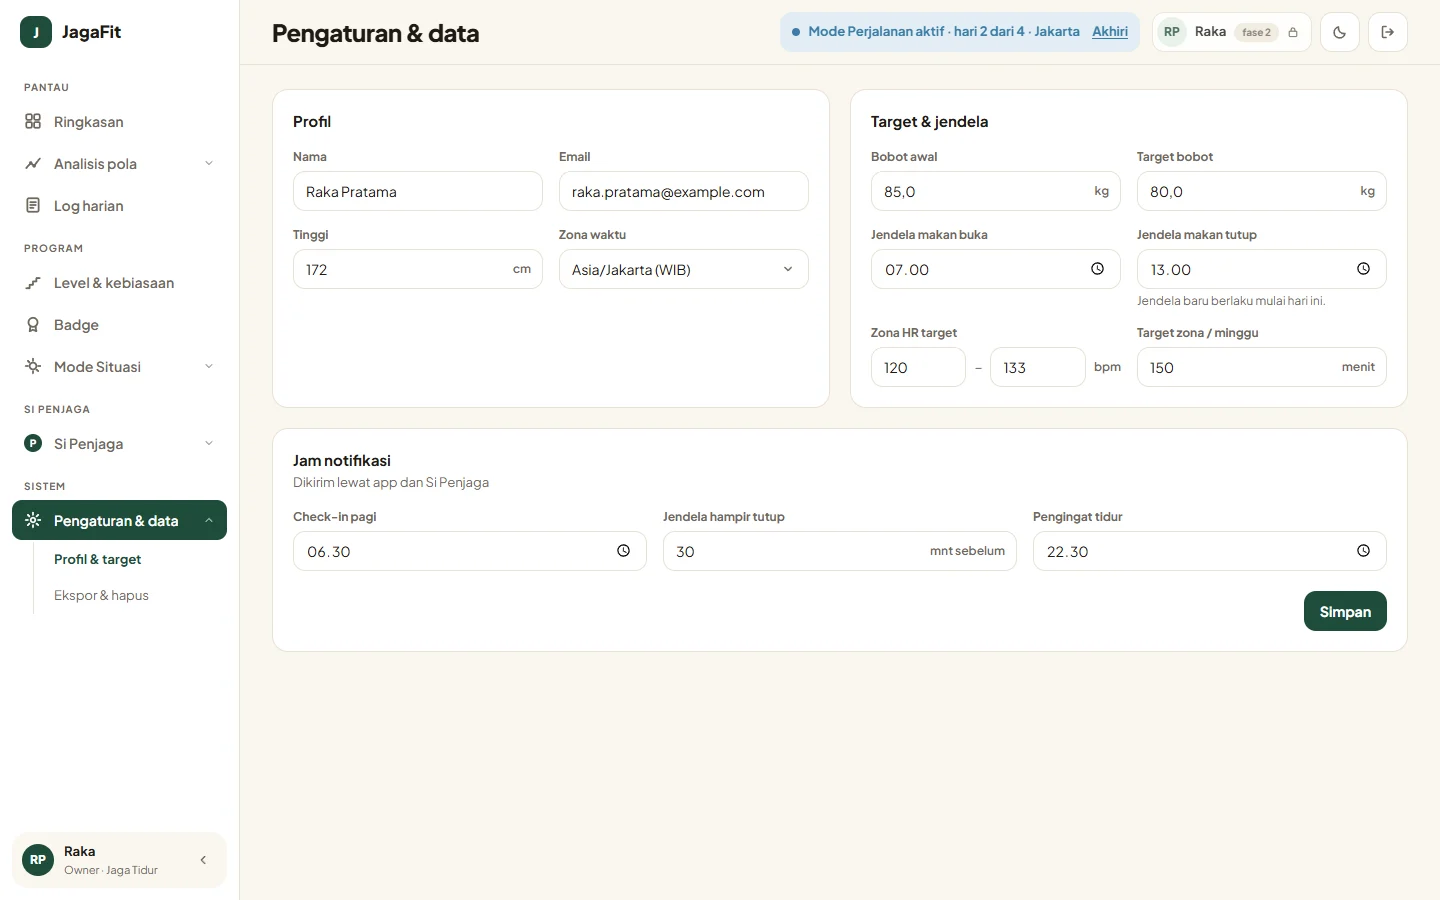Edit the lower HR zone value 120
The image size is (1440, 900).
[x=918, y=367]
